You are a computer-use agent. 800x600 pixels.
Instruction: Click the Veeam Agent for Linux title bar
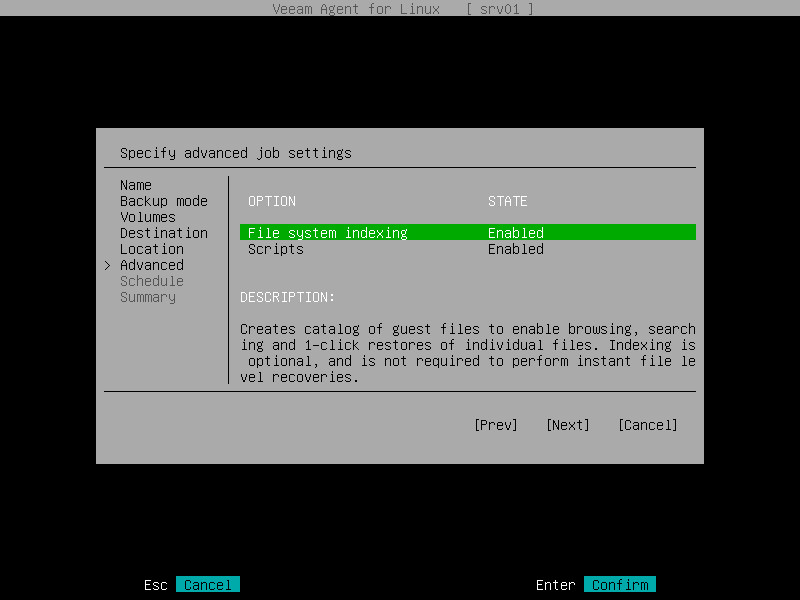[400, 8]
